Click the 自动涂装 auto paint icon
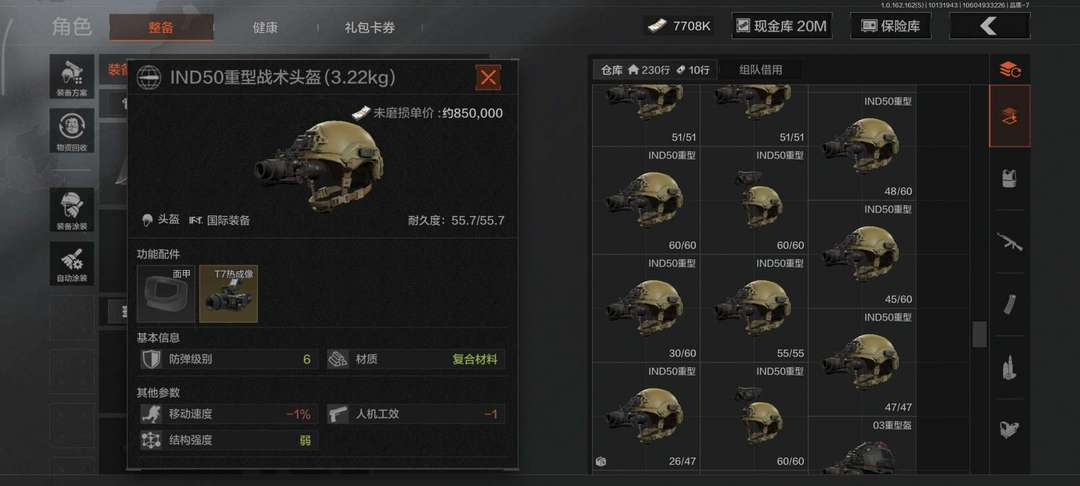 (72, 264)
